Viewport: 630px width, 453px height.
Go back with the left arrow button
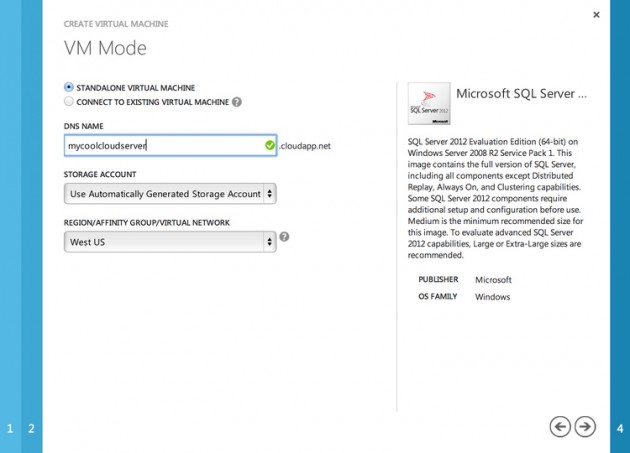(x=560, y=427)
